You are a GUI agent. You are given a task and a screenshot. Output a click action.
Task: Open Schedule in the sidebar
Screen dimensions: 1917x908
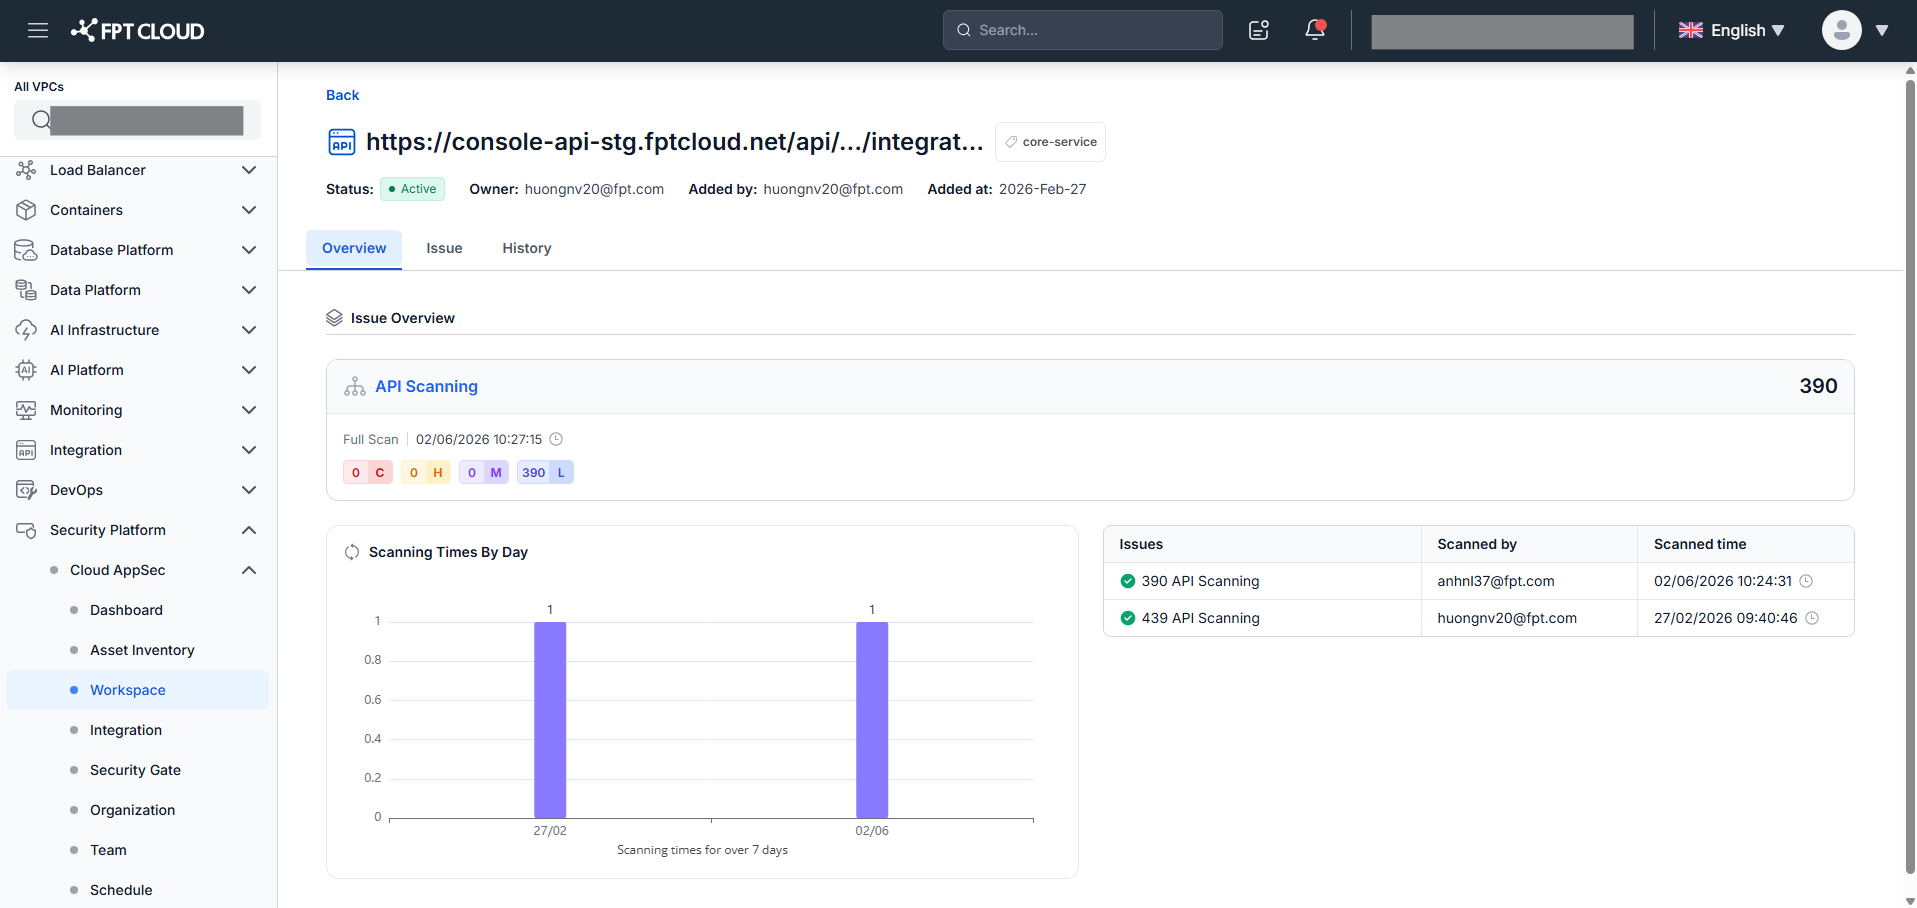121,890
